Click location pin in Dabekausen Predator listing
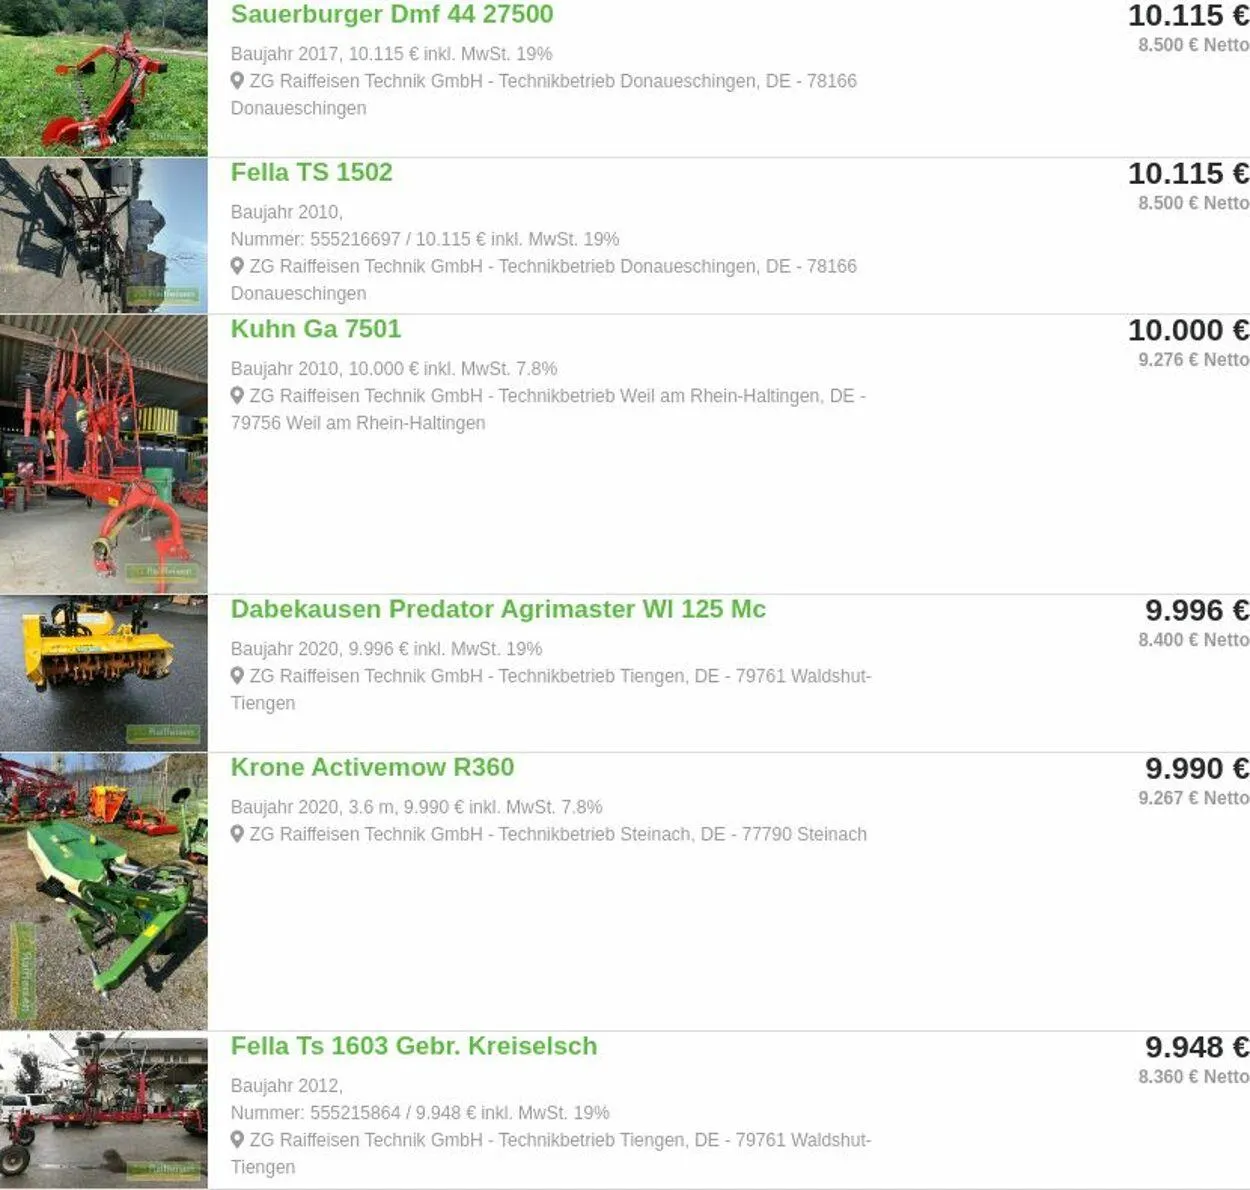1250x1190 pixels. (237, 676)
